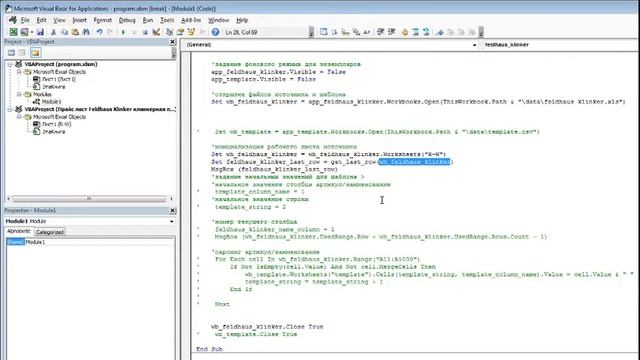Open Help with the blue question mark icon
640x360 pixels.
coord(215,32)
